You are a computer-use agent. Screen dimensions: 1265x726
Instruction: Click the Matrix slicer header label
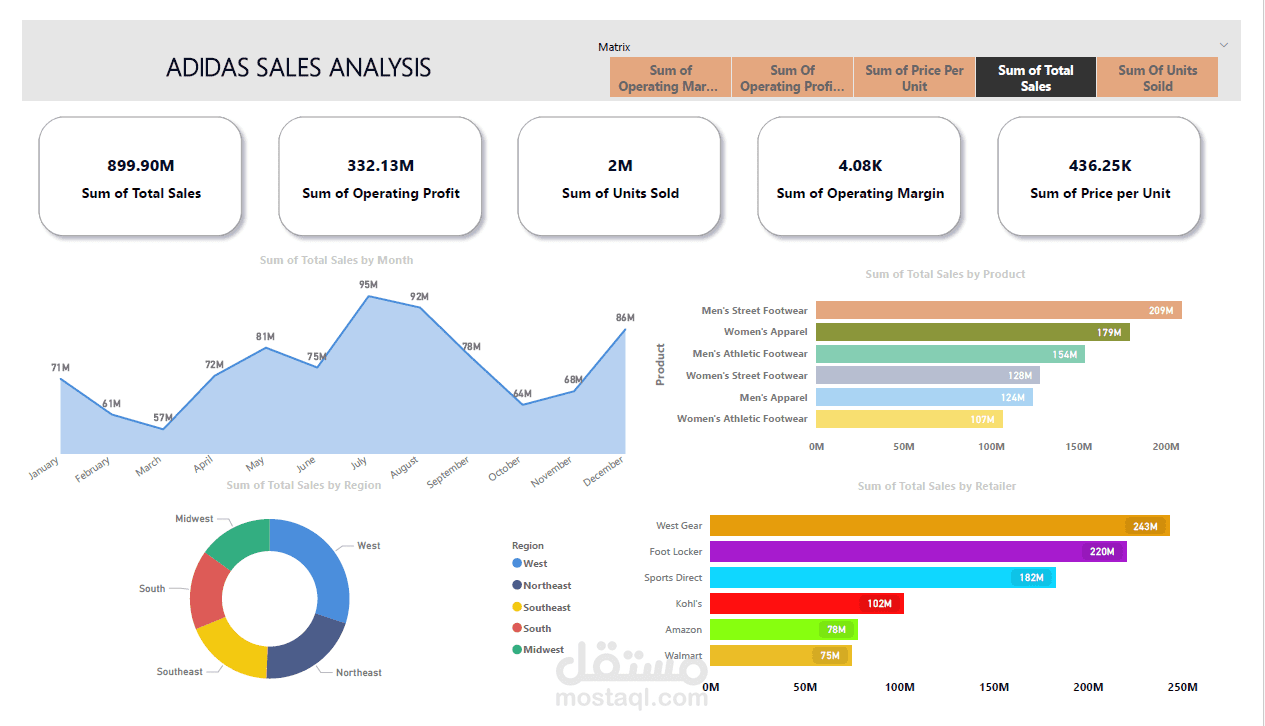tap(614, 47)
